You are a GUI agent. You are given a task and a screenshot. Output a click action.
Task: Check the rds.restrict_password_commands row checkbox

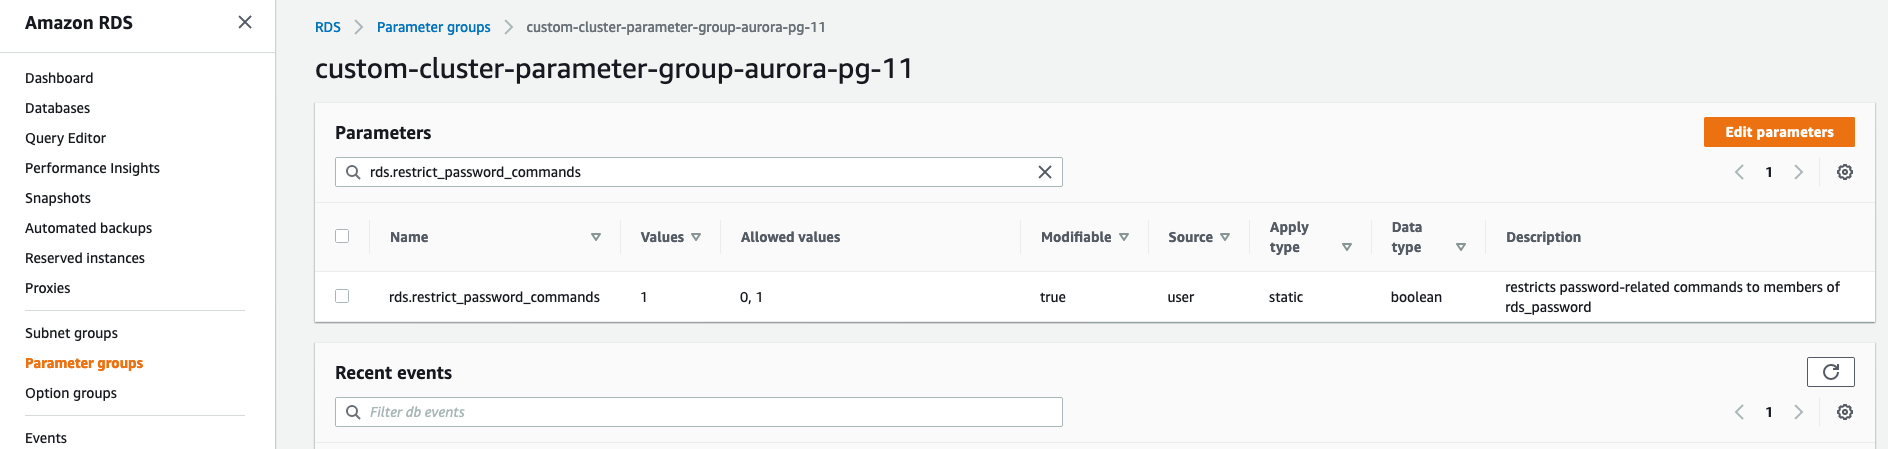(x=342, y=296)
